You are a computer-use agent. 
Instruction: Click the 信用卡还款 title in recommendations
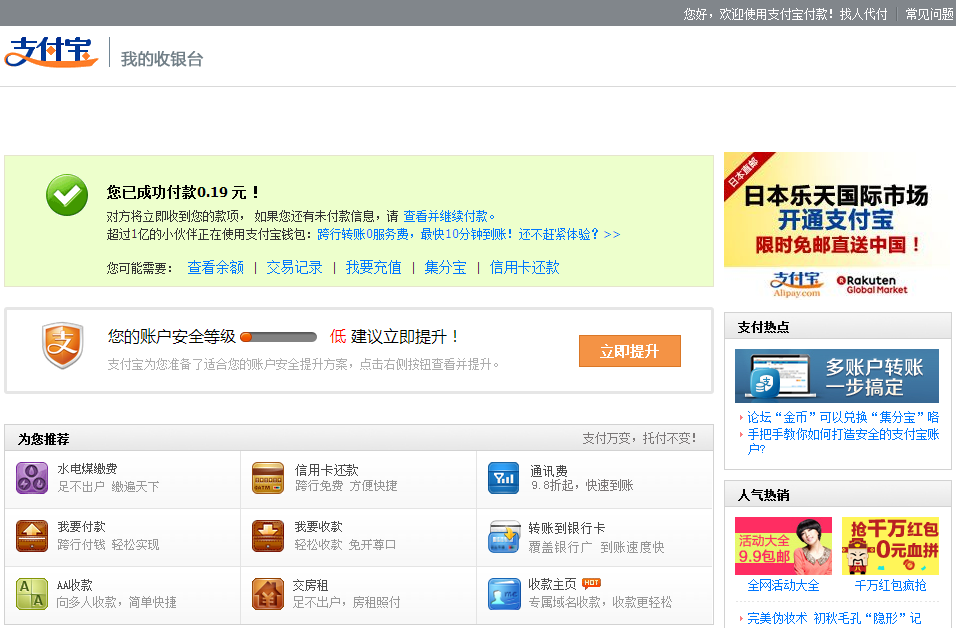[x=327, y=470]
